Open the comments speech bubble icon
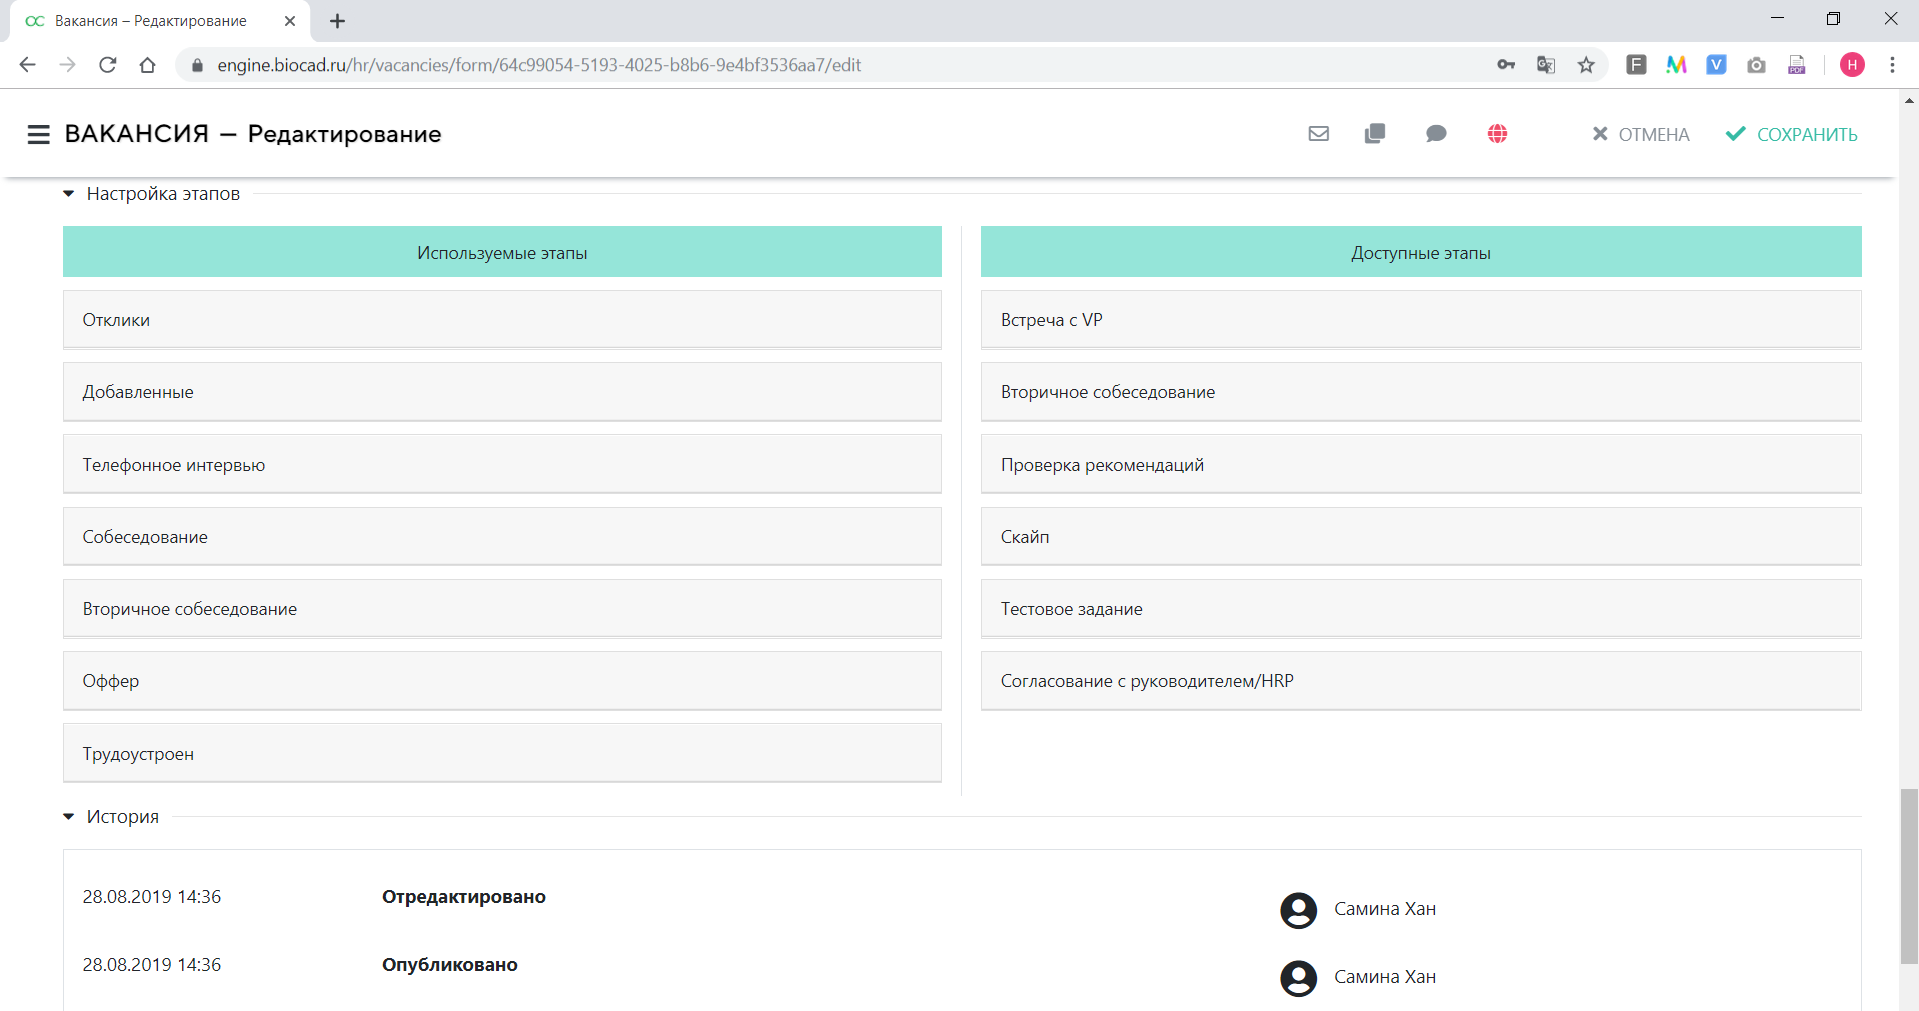 tap(1436, 134)
